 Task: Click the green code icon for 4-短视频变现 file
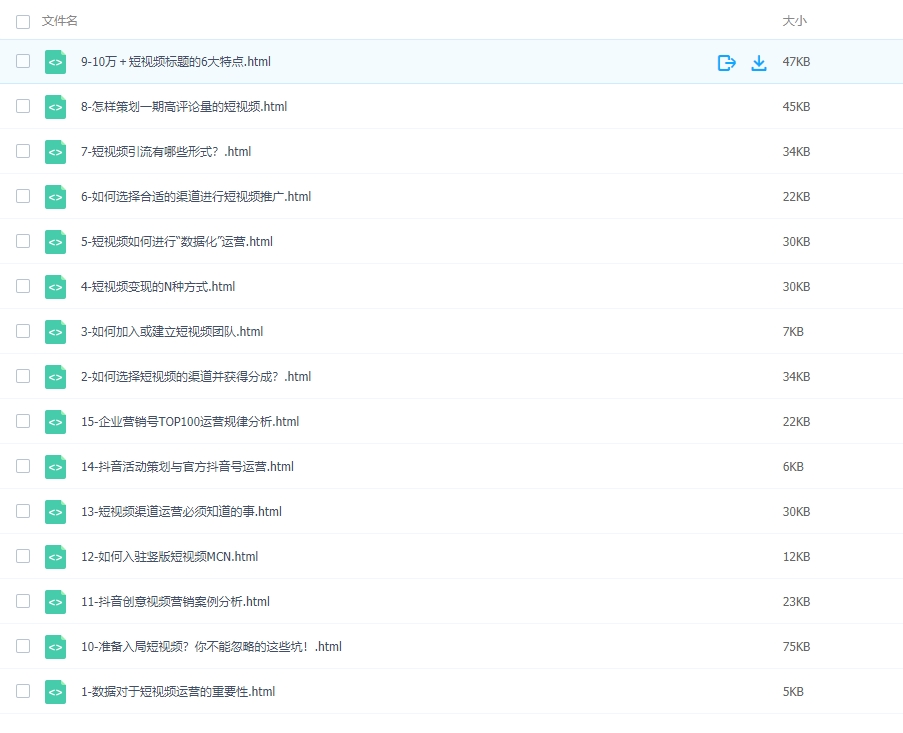(x=55, y=286)
